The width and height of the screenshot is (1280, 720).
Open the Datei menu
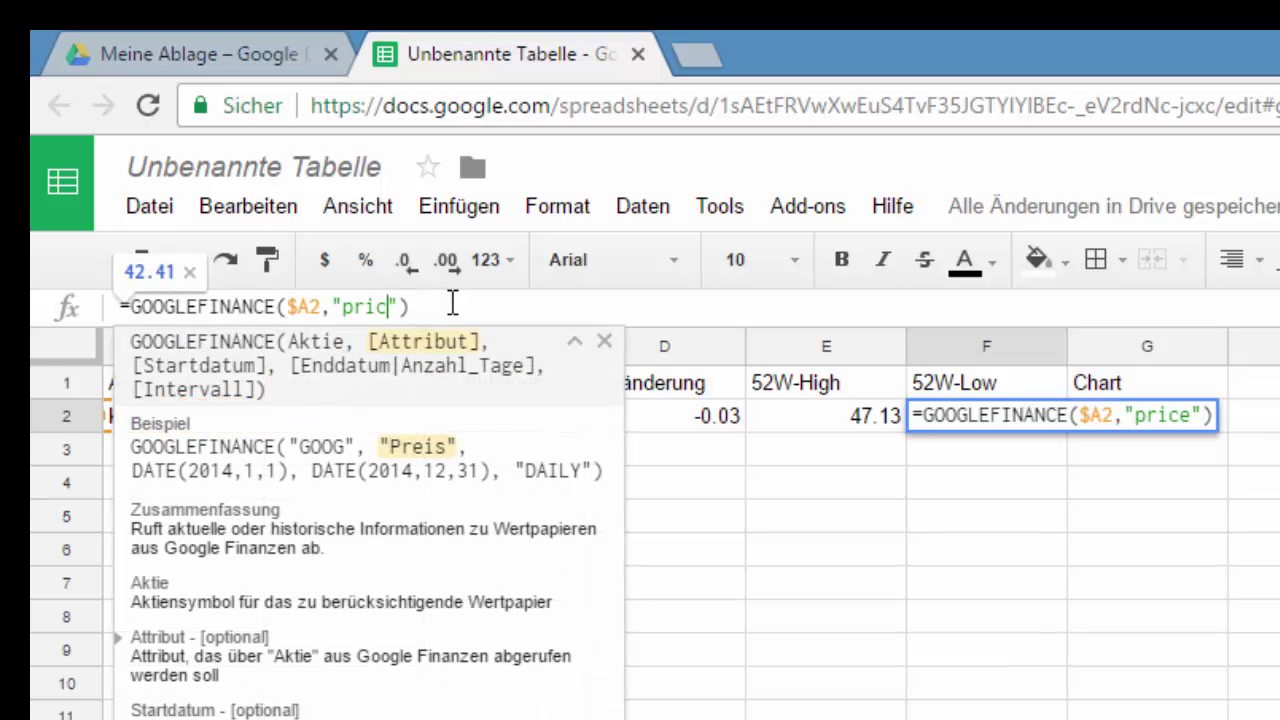click(x=149, y=206)
